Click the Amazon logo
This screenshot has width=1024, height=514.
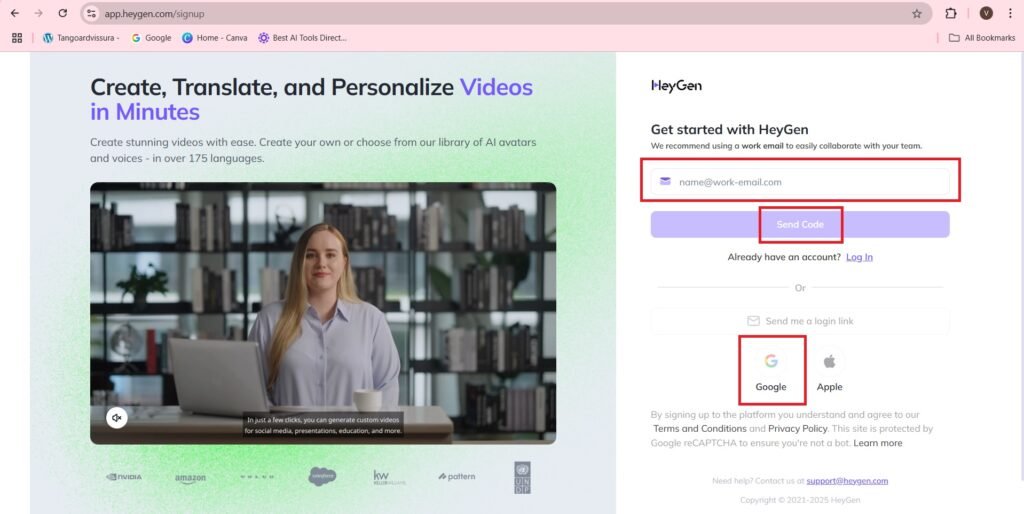click(190, 478)
